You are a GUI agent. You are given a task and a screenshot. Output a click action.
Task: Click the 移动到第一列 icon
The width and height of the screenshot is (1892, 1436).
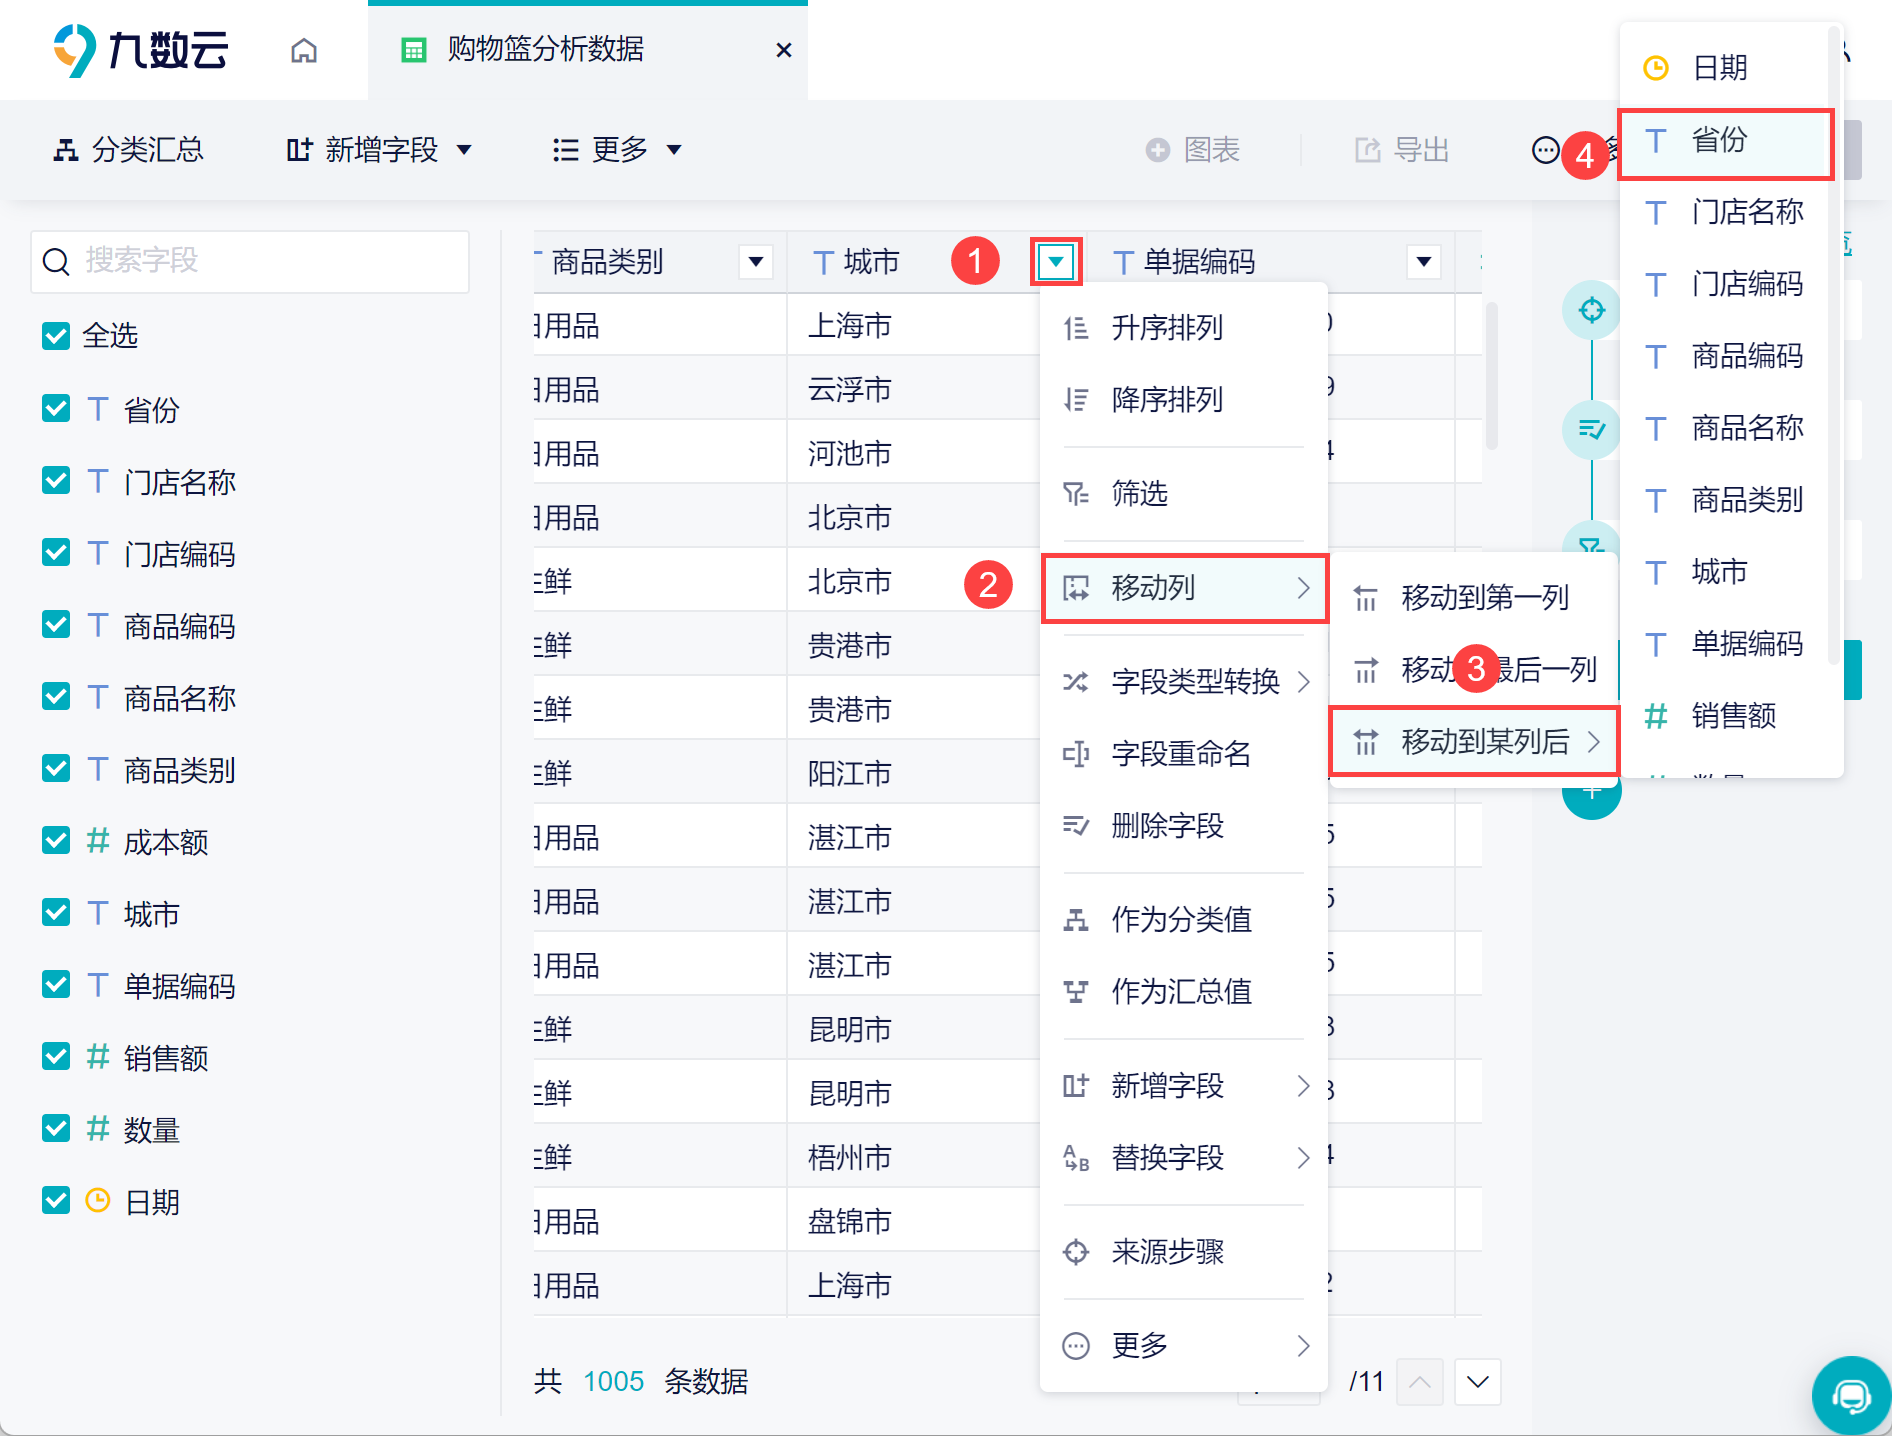[x=1366, y=598]
